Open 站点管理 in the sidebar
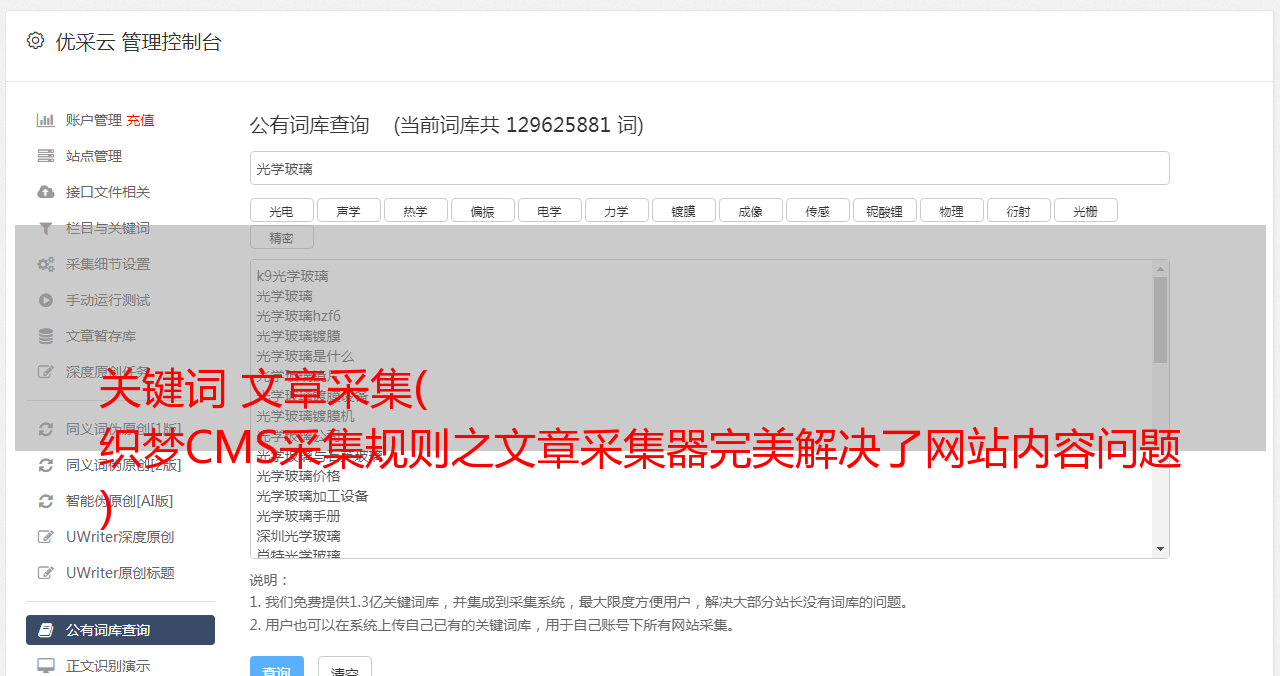 (x=94, y=156)
